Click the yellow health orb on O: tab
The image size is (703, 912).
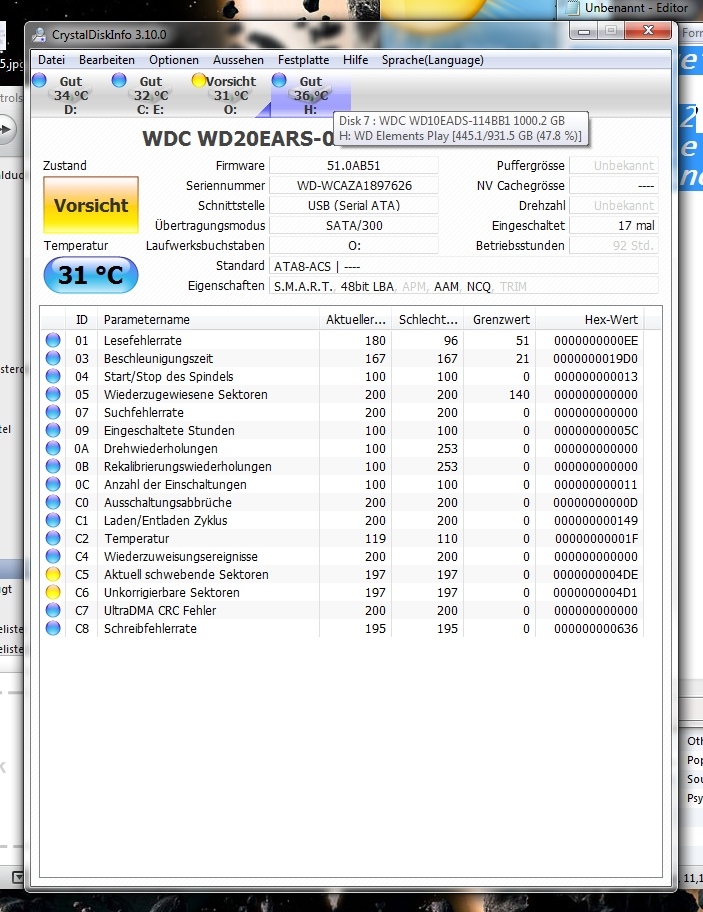coord(199,80)
